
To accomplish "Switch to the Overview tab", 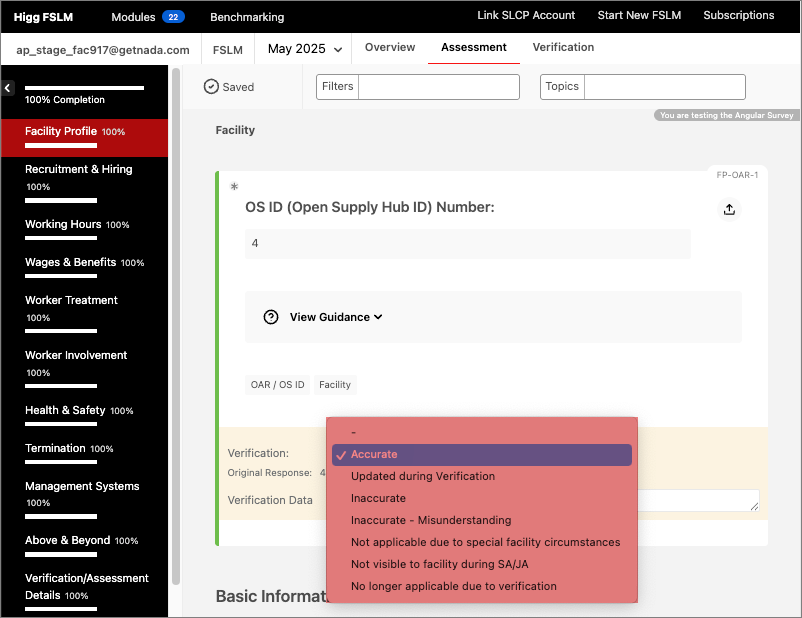I will point(390,47).
